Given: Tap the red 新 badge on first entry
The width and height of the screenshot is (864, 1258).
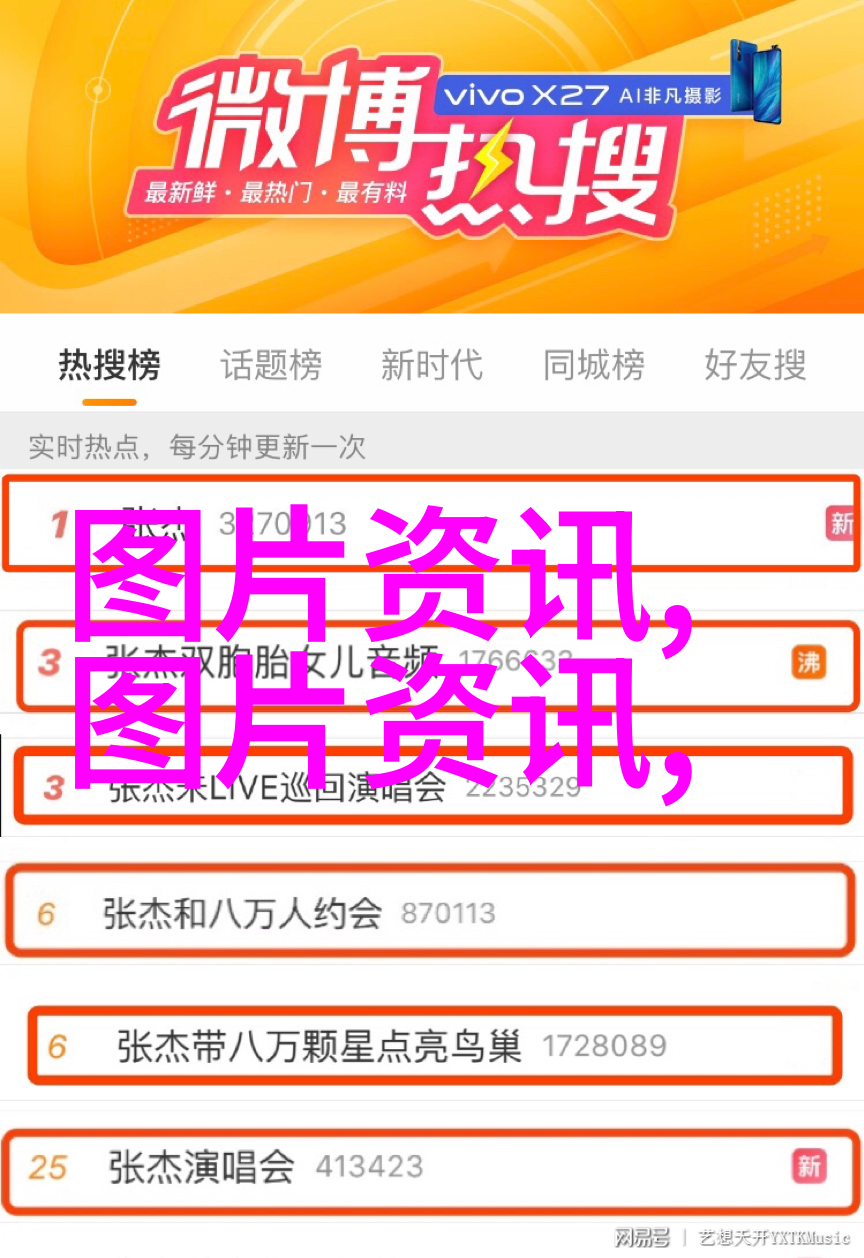Looking at the screenshot, I should tap(842, 523).
